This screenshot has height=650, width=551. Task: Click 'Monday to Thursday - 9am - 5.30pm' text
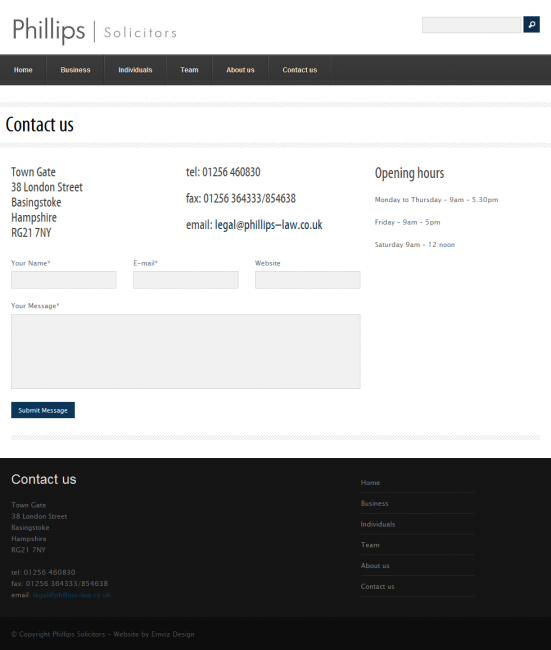(436, 199)
